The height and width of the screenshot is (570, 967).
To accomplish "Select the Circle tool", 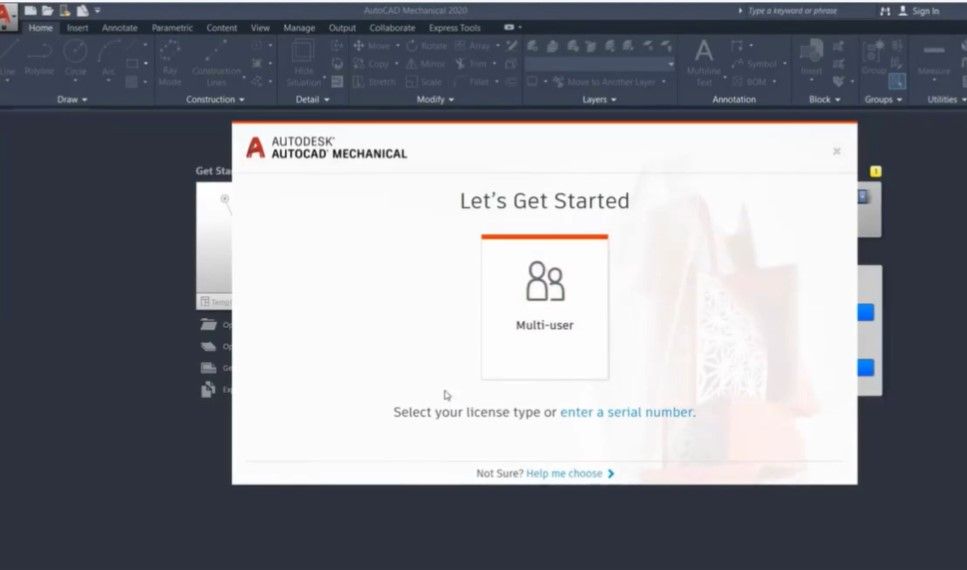I will pos(75,59).
